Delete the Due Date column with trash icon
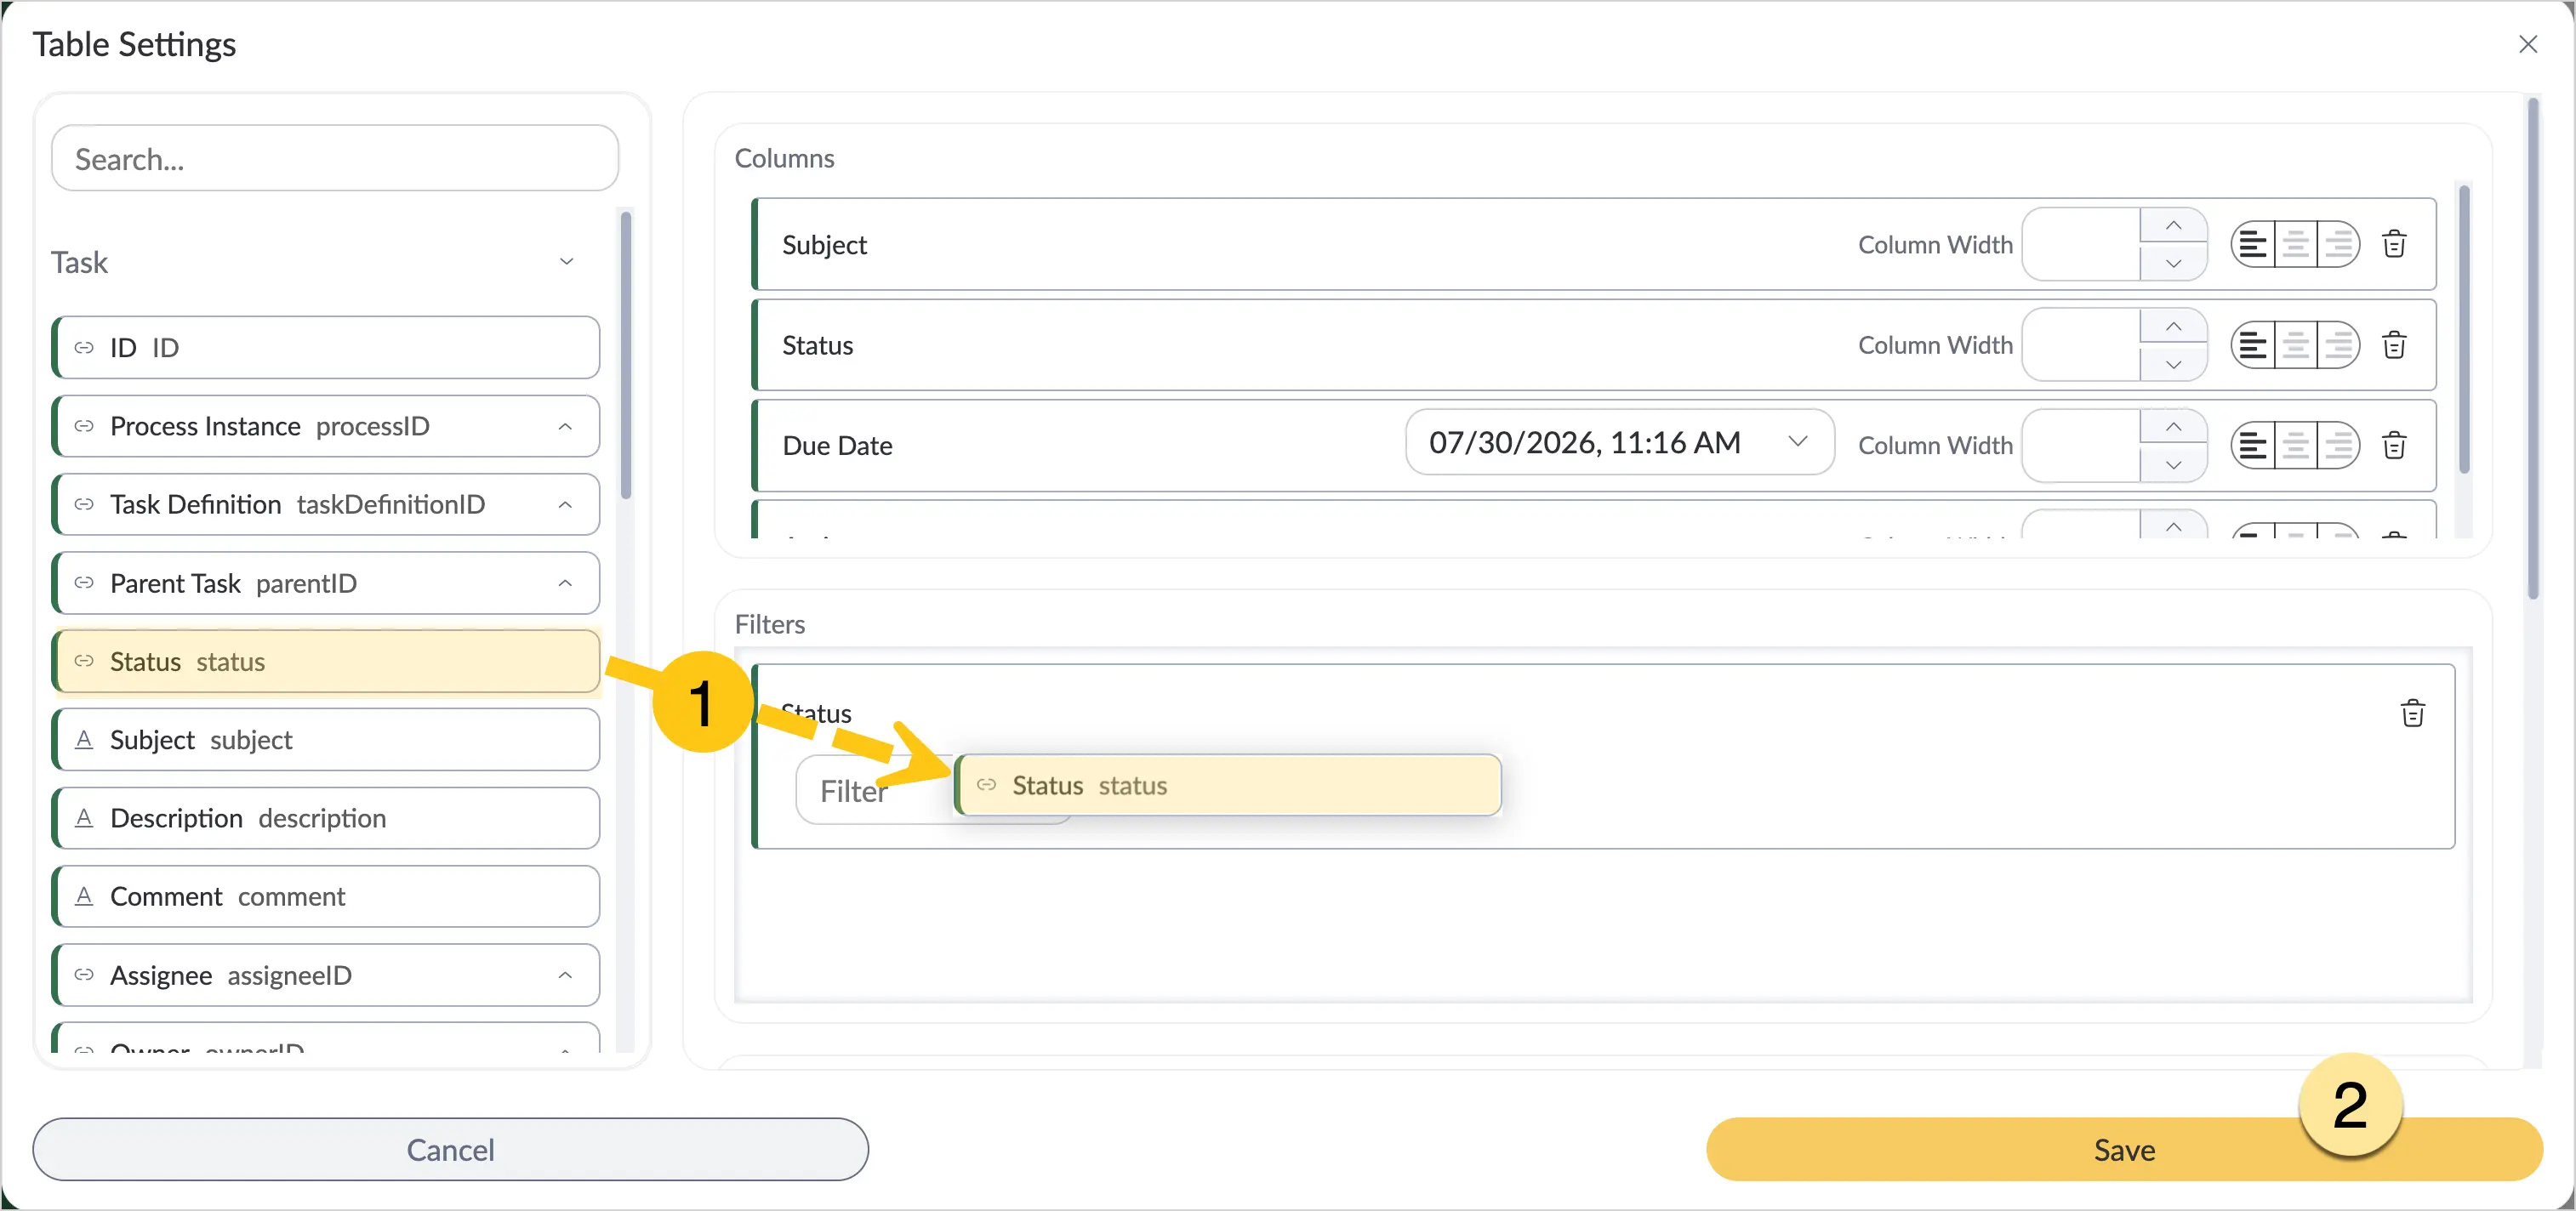The width and height of the screenshot is (2576, 1211). (2394, 445)
